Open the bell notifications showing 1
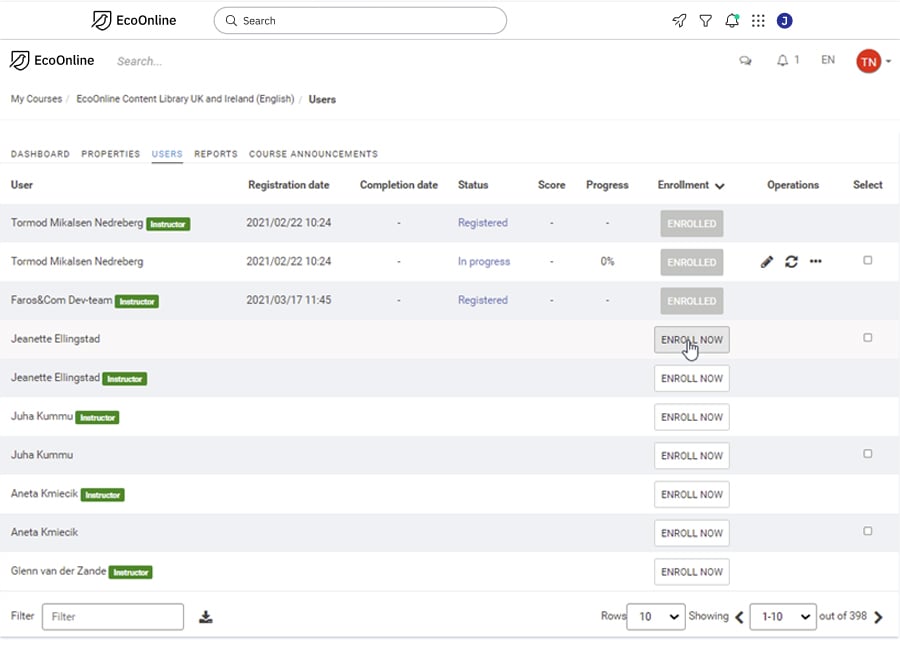 point(788,60)
